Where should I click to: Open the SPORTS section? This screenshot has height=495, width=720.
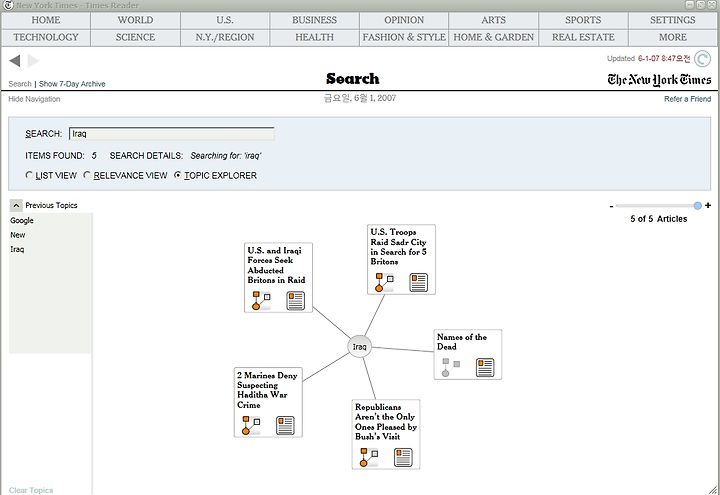tap(583, 20)
